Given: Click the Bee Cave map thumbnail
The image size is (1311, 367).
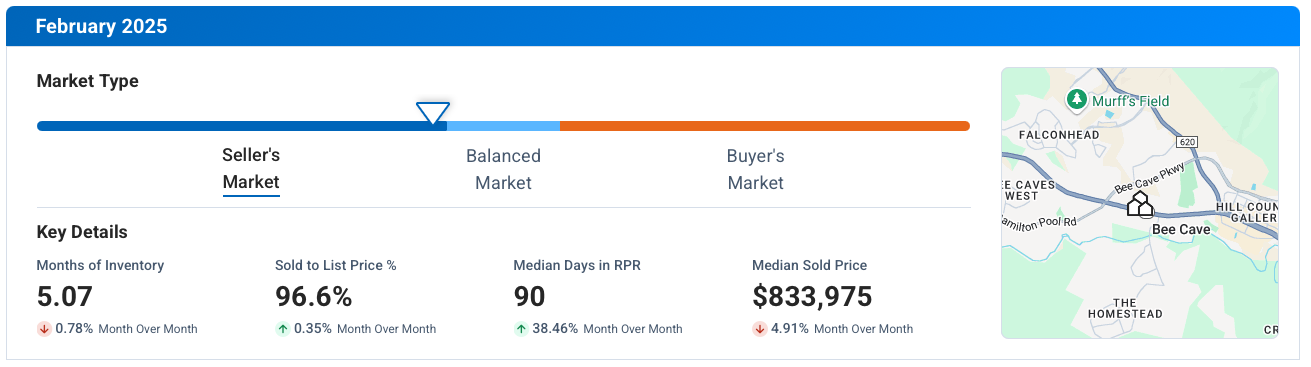Looking at the screenshot, I should 1140,203.
